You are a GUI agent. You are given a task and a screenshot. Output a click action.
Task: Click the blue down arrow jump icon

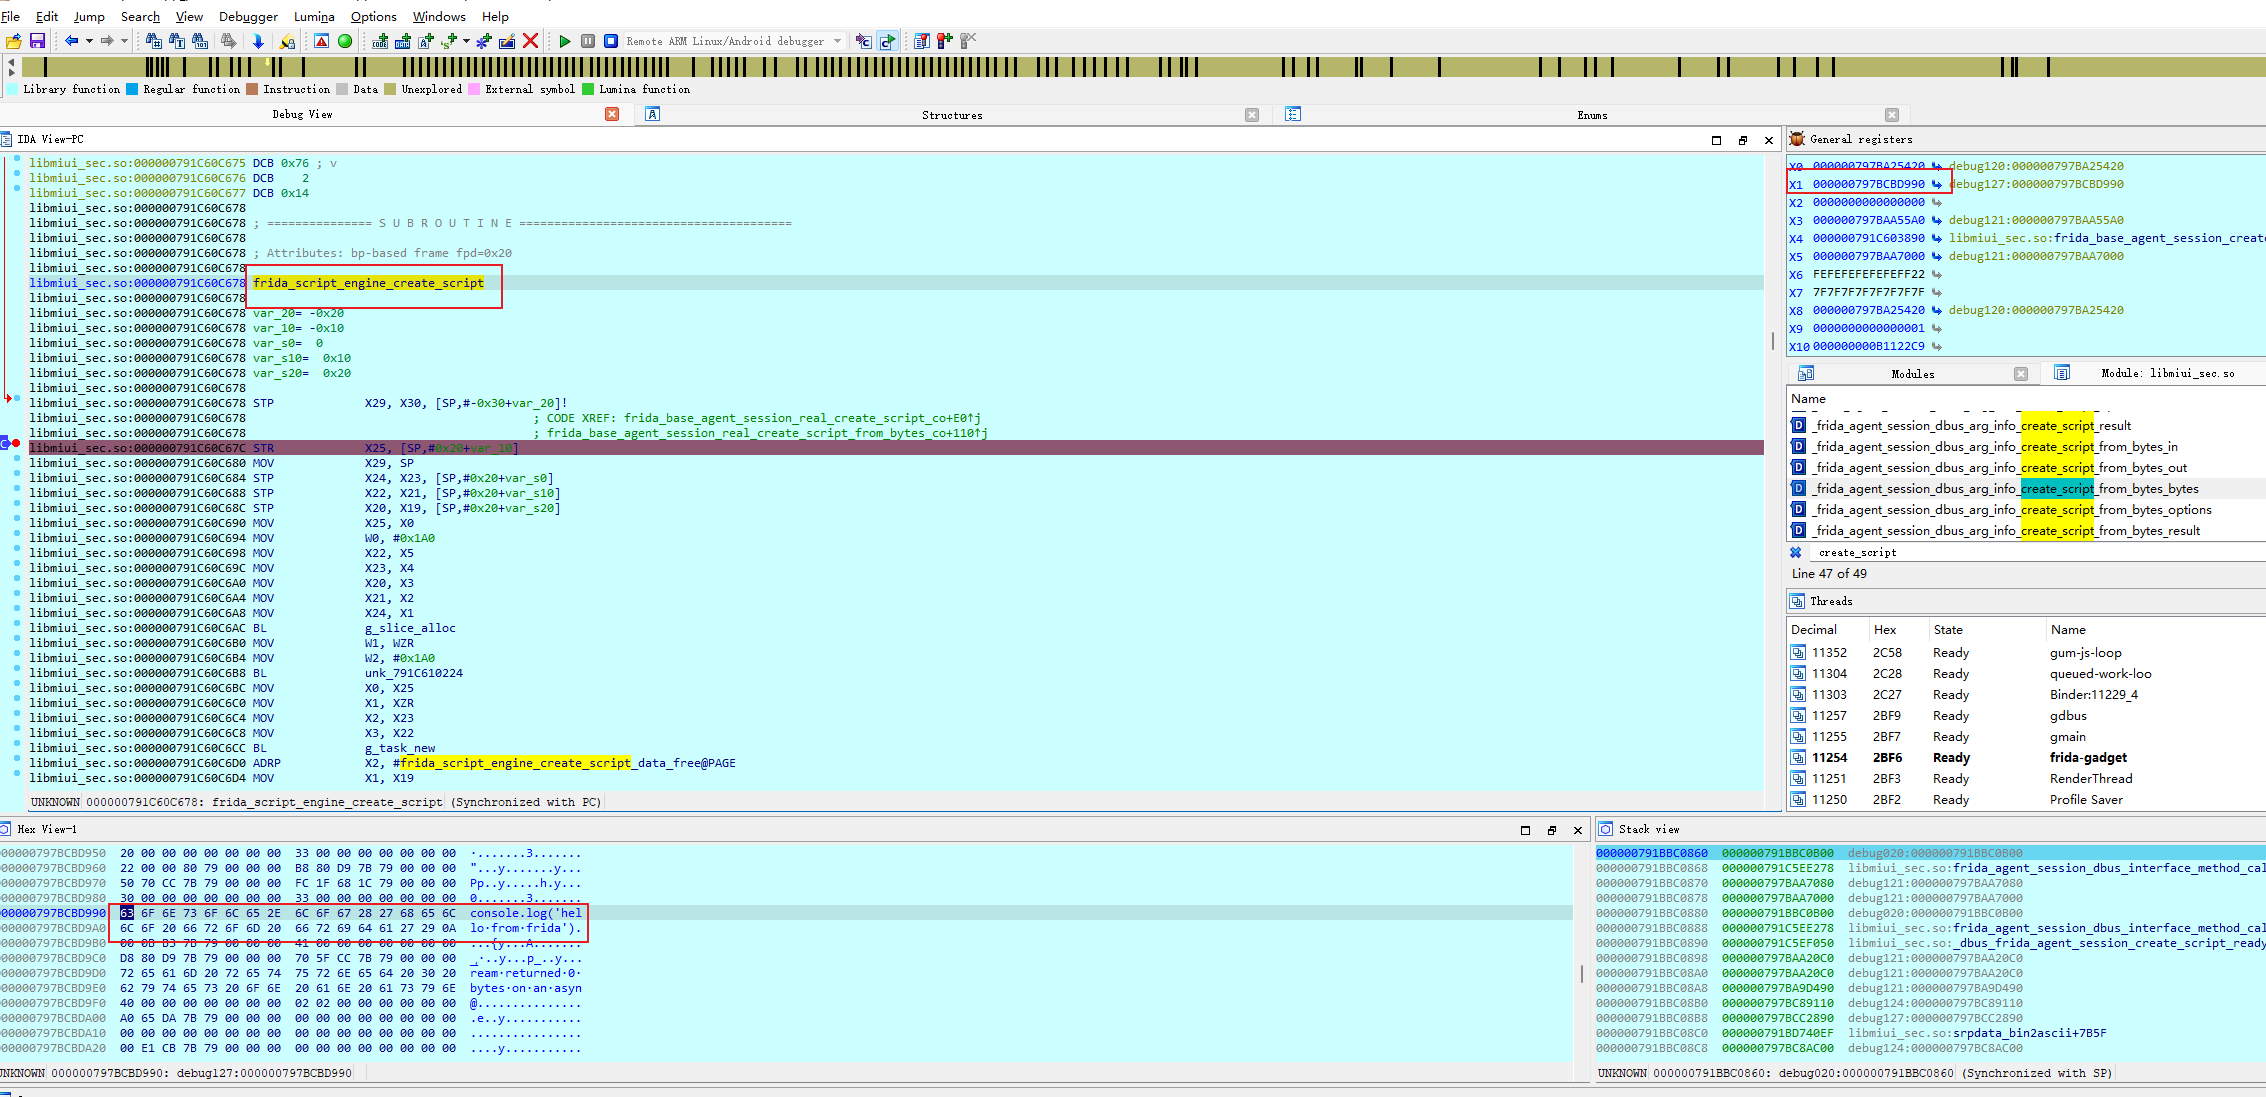coord(258,41)
